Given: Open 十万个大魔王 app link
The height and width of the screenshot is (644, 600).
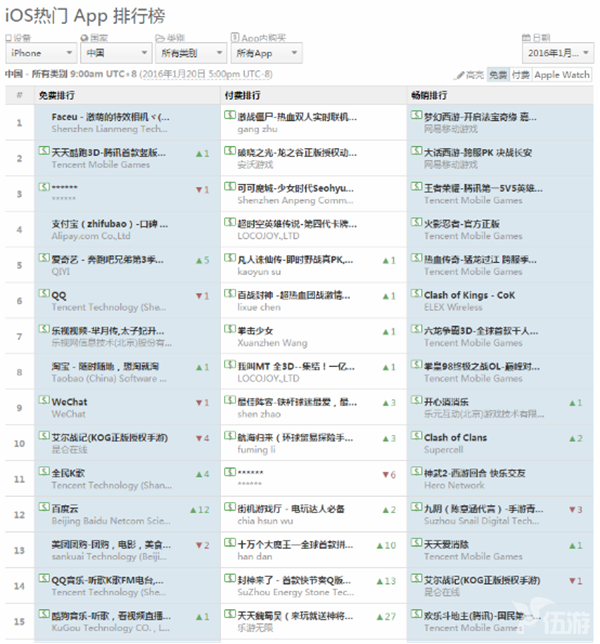Looking at the screenshot, I should click(295, 545).
